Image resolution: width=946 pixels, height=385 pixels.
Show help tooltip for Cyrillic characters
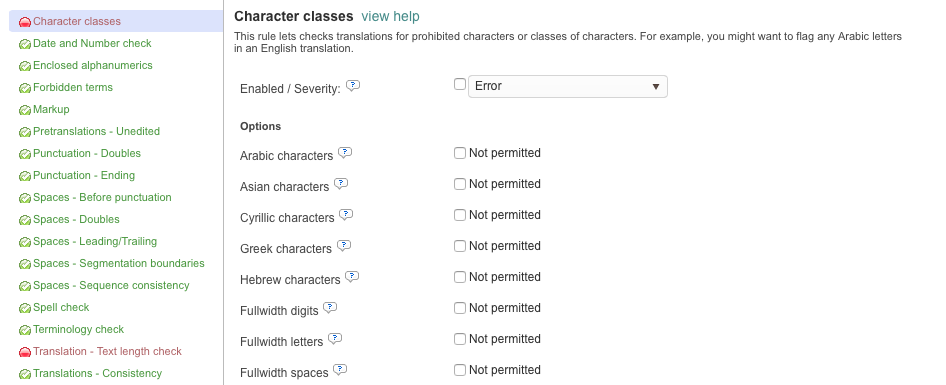(x=346, y=214)
